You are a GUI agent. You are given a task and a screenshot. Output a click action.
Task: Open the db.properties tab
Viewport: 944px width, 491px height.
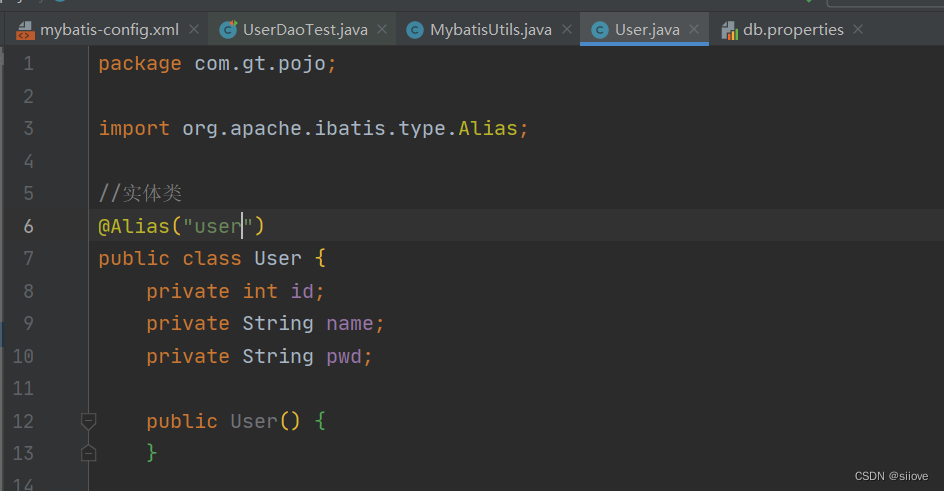click(x=793, y=29)
